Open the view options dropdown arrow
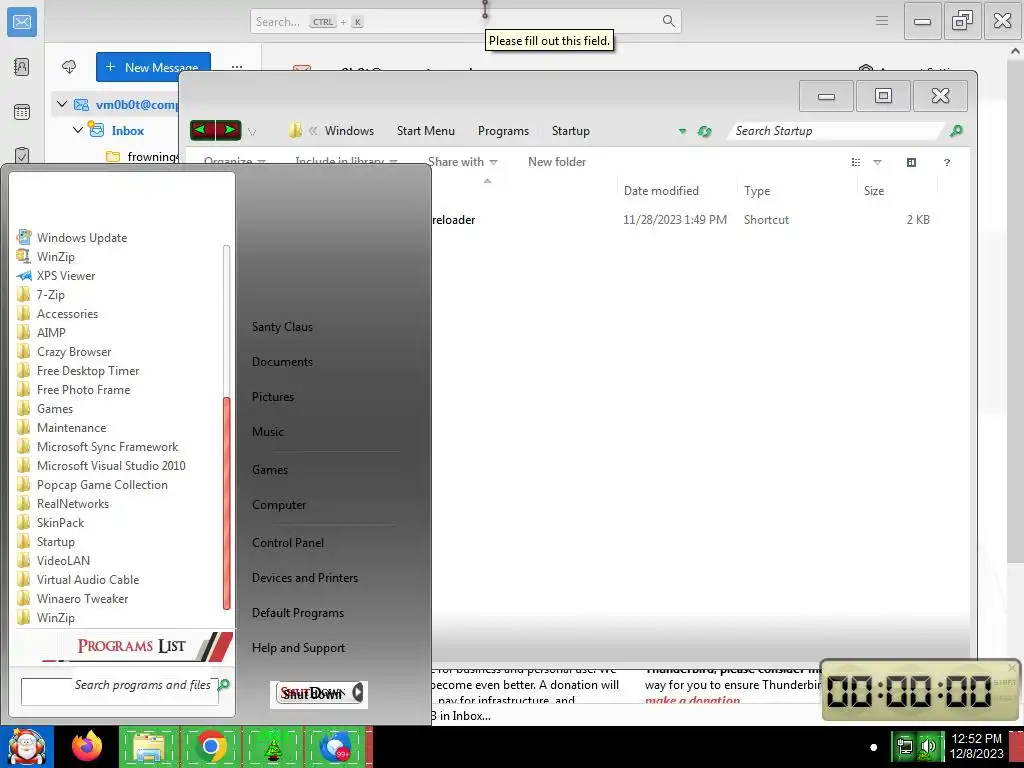1024x768 pixels. 878,163
